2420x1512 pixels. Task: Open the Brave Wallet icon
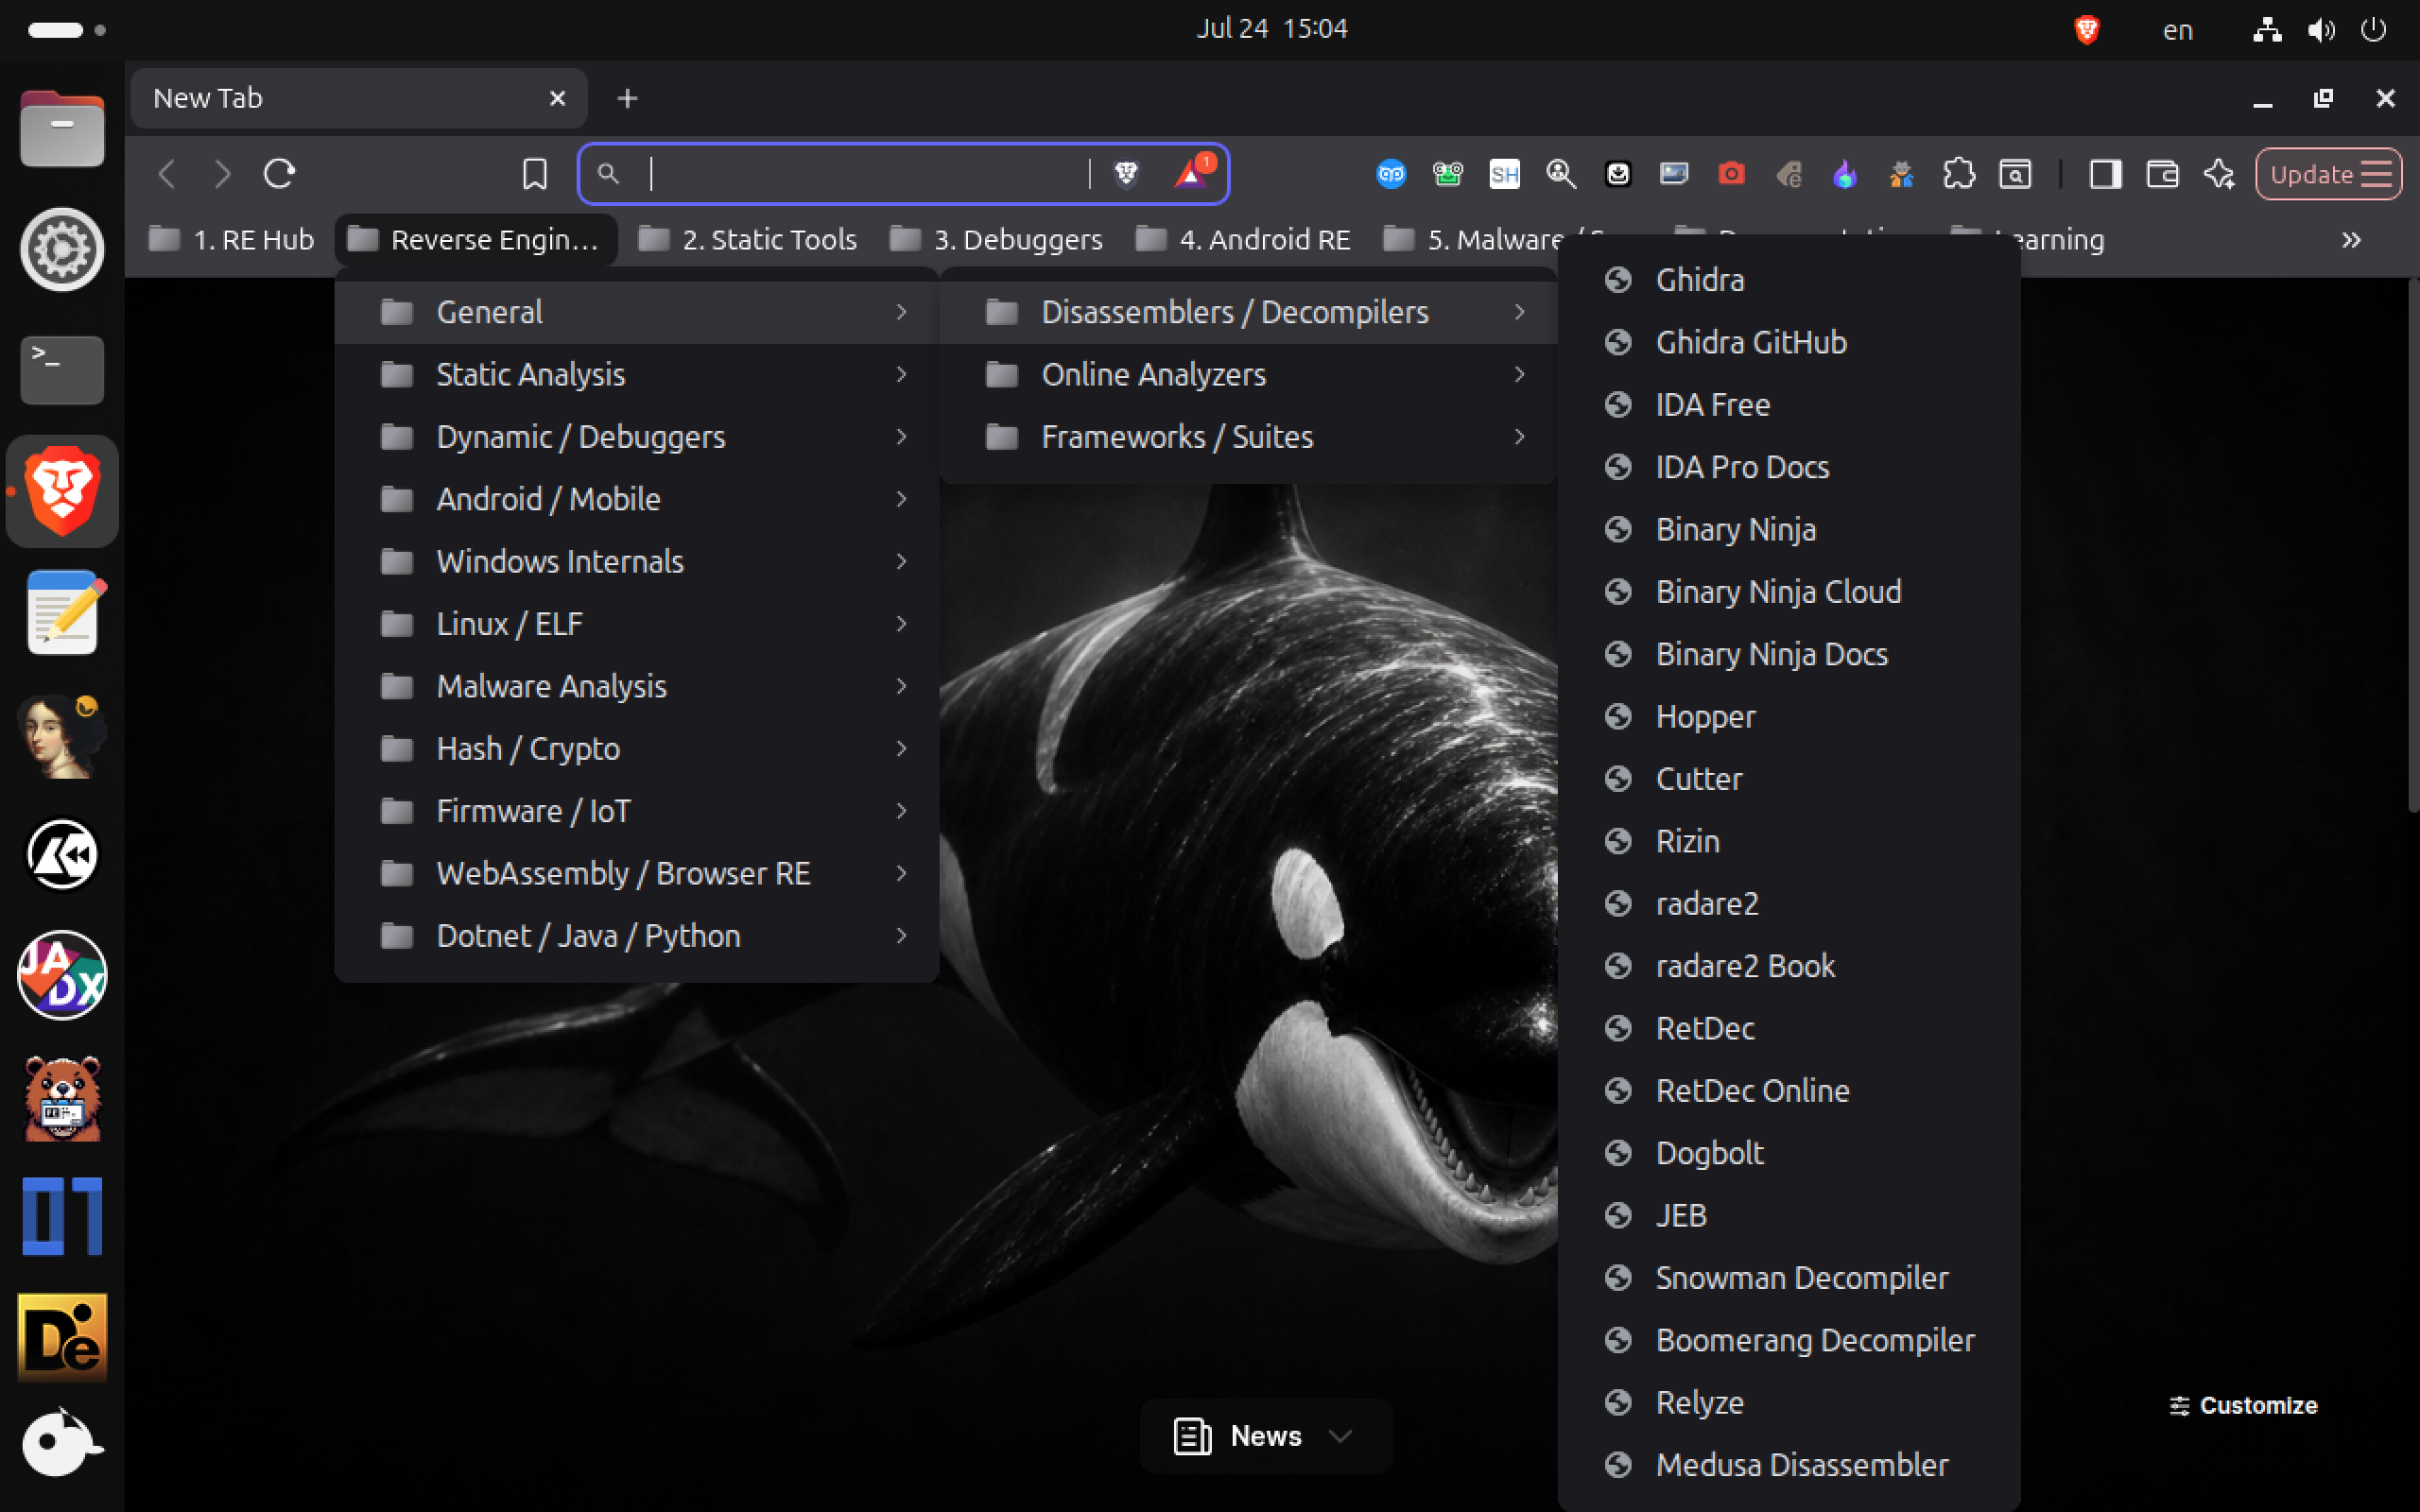coord(2162,174)
